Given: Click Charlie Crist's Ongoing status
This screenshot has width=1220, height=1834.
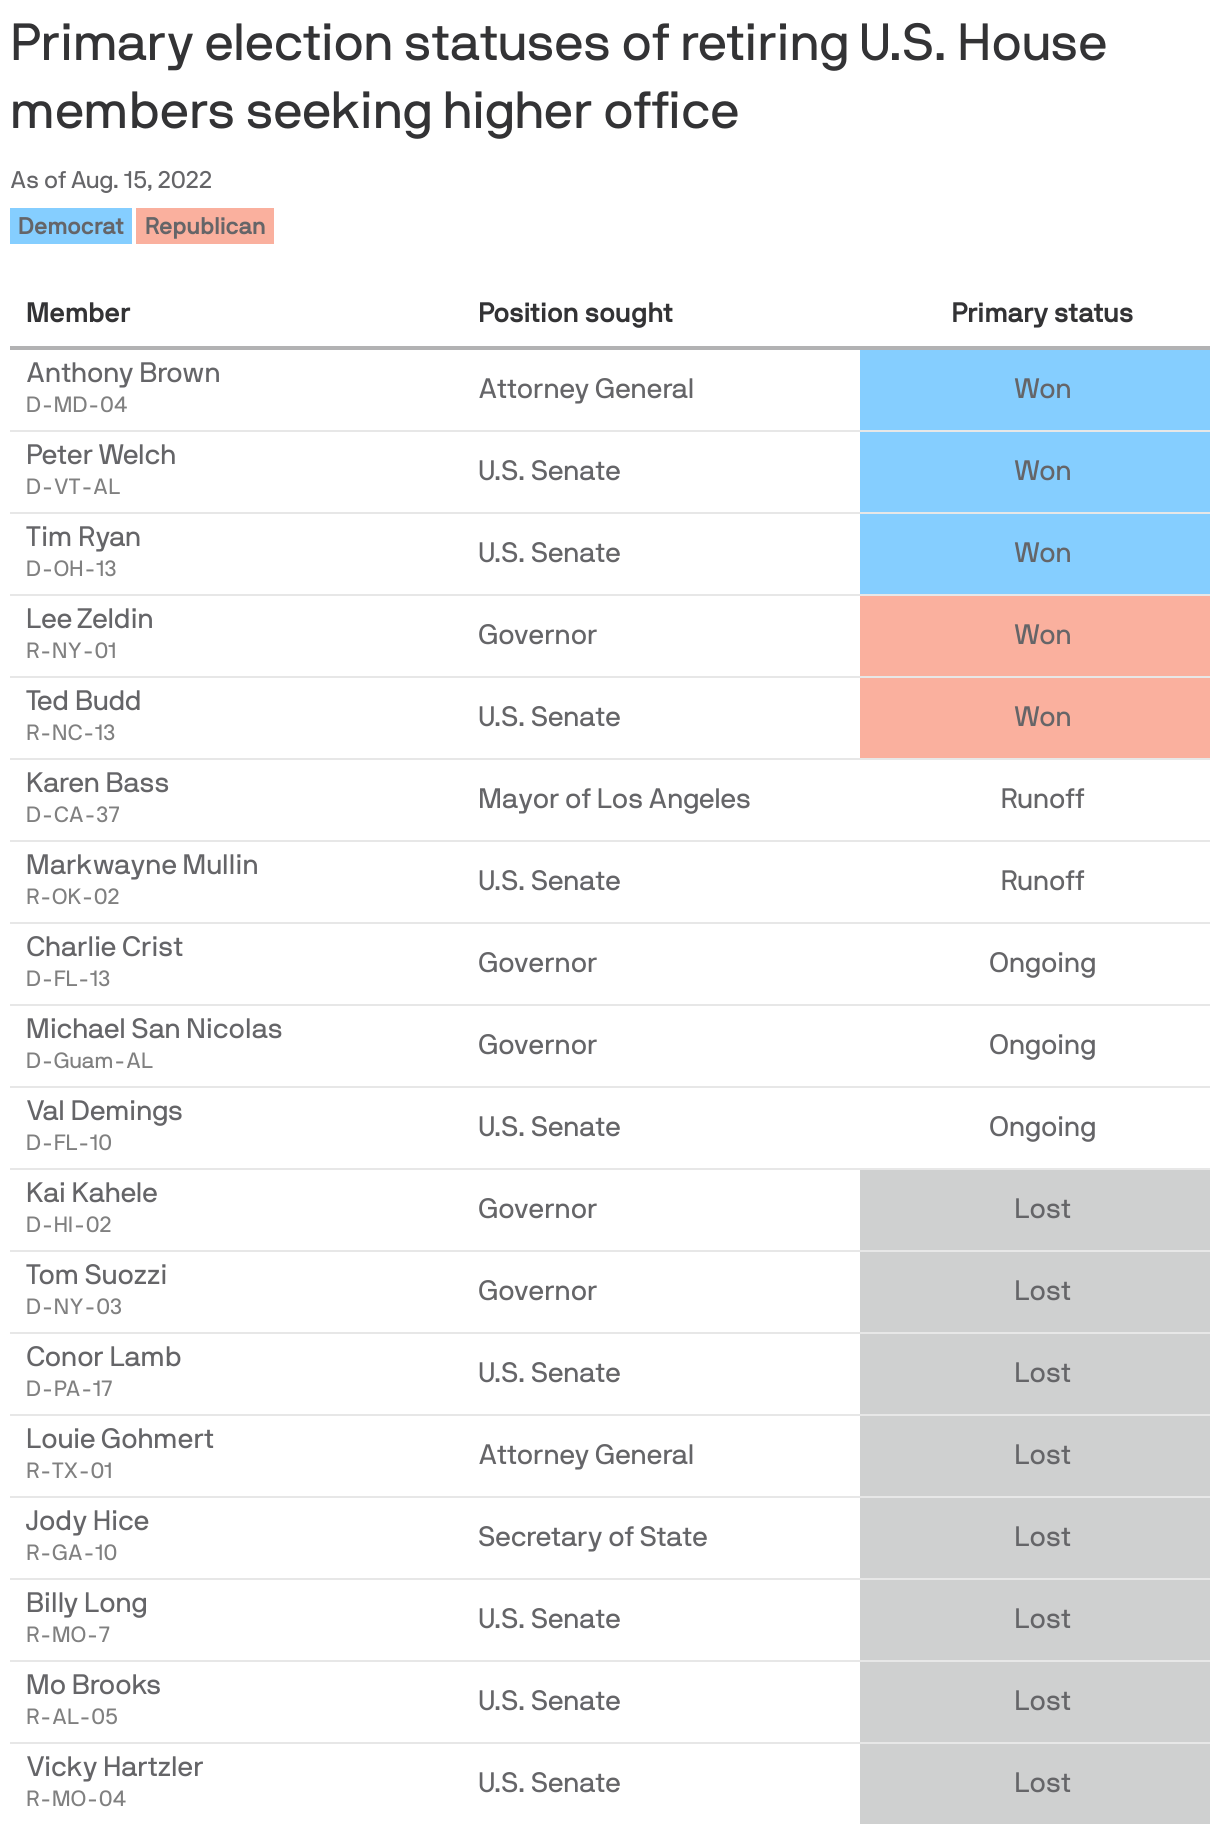Looking at the screenshot, I should click(x=1041, y=963).
